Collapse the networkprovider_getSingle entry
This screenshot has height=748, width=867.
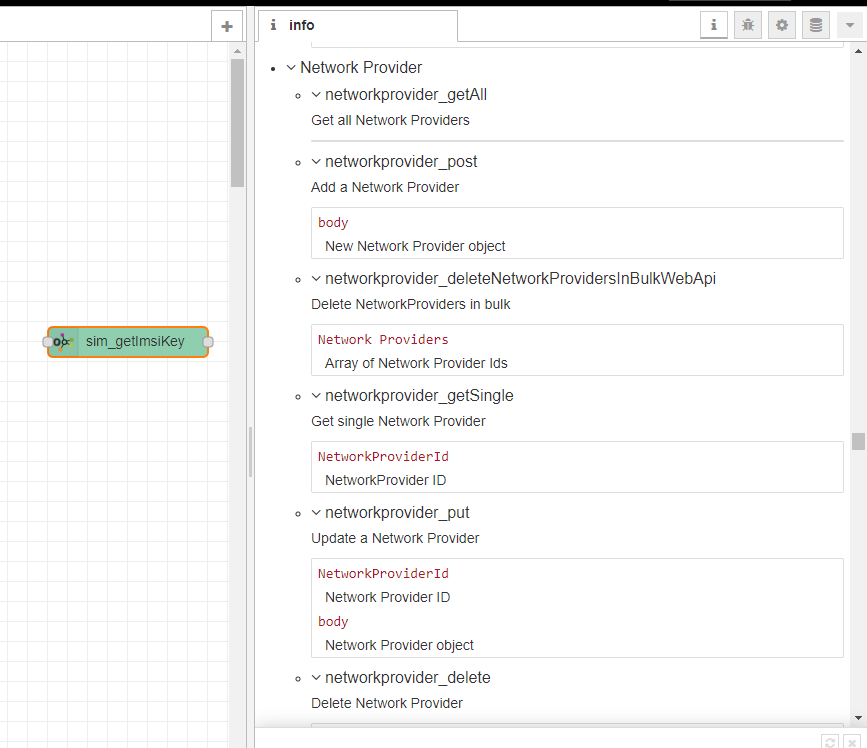[x=316, y=396]
